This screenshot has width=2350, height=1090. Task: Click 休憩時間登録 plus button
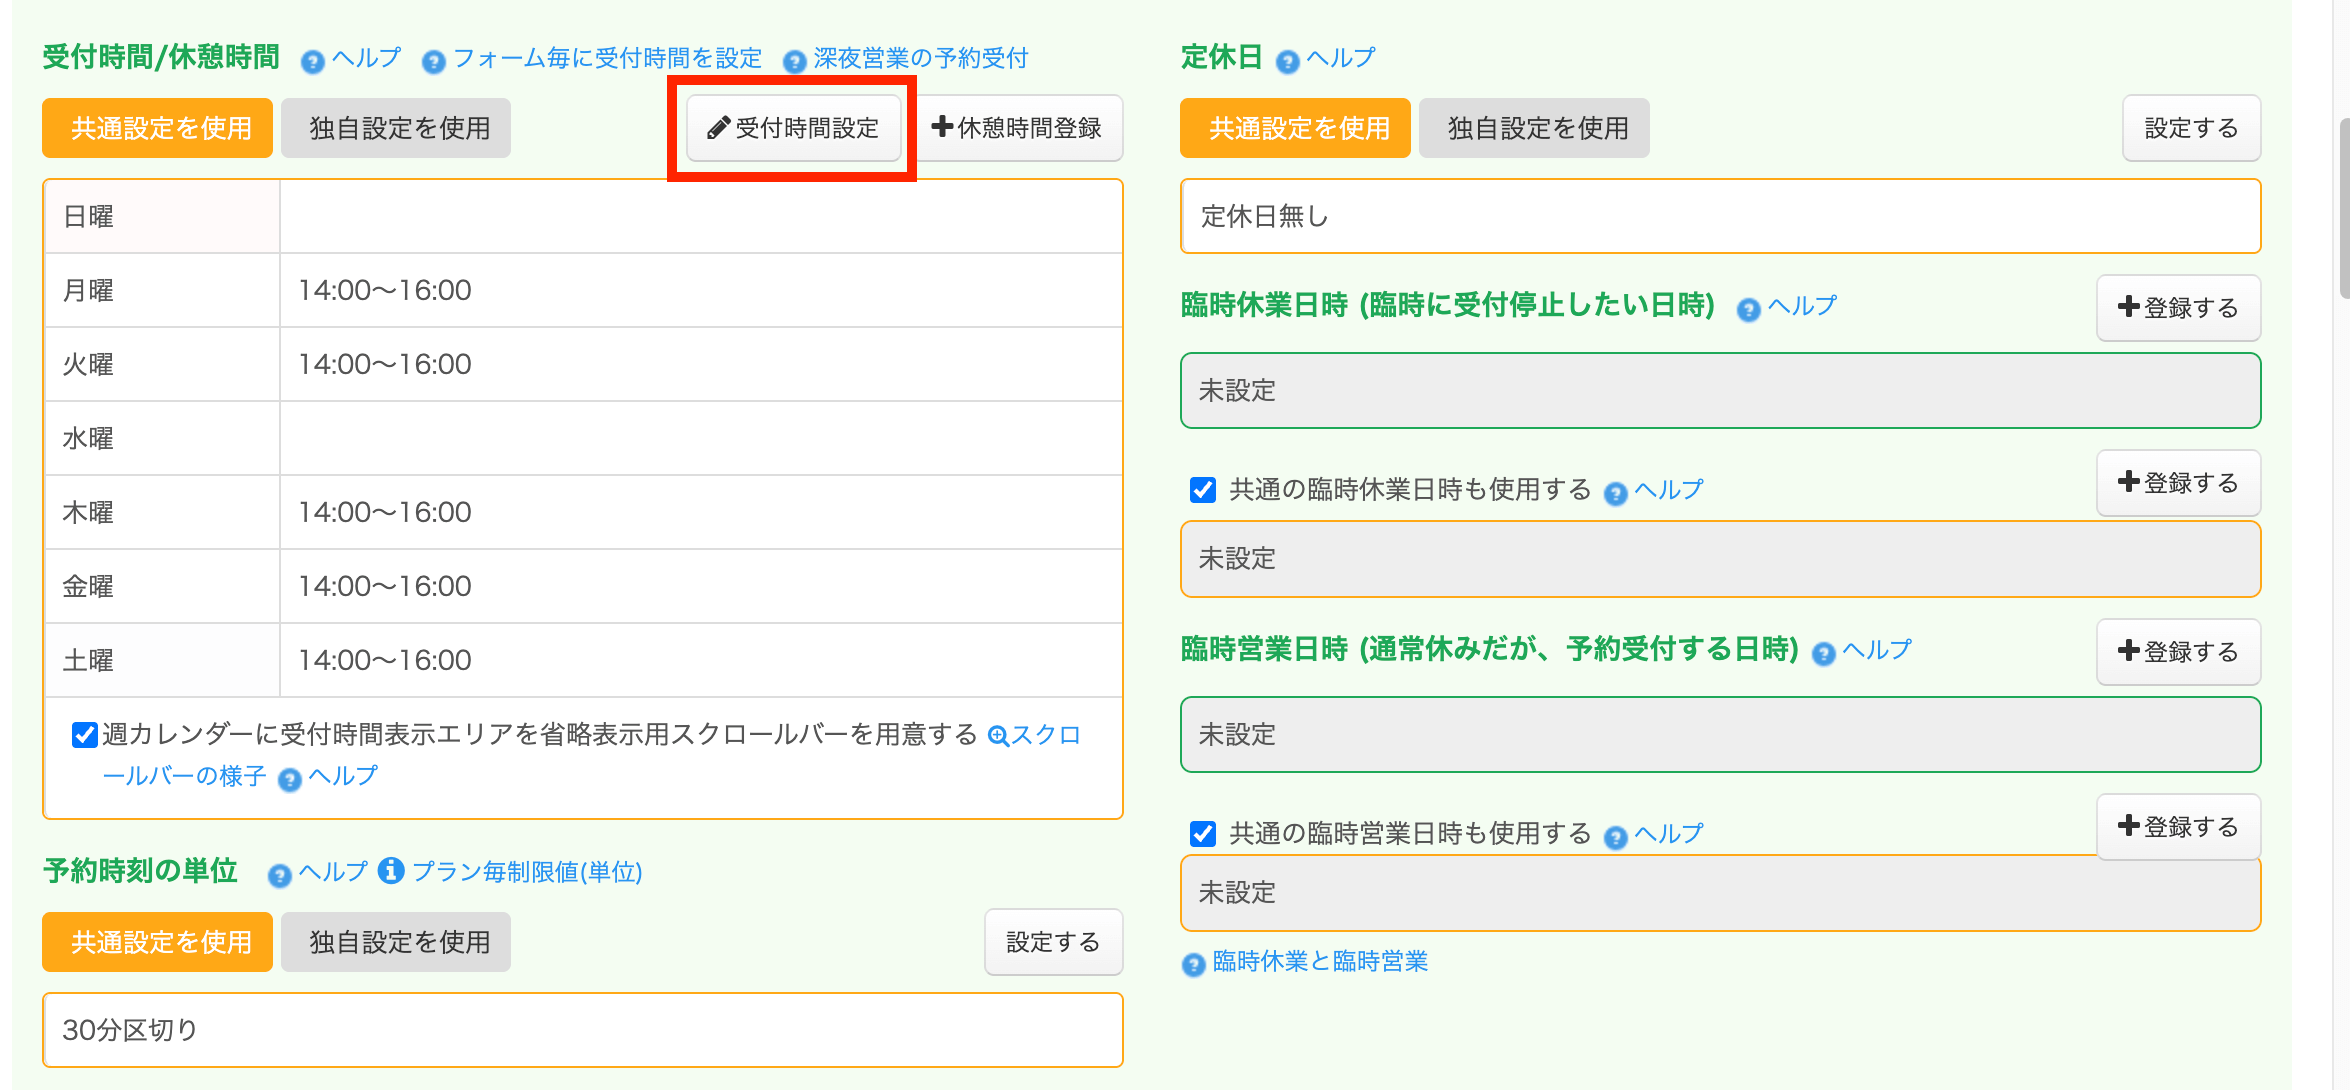(x=1017, y=128)
